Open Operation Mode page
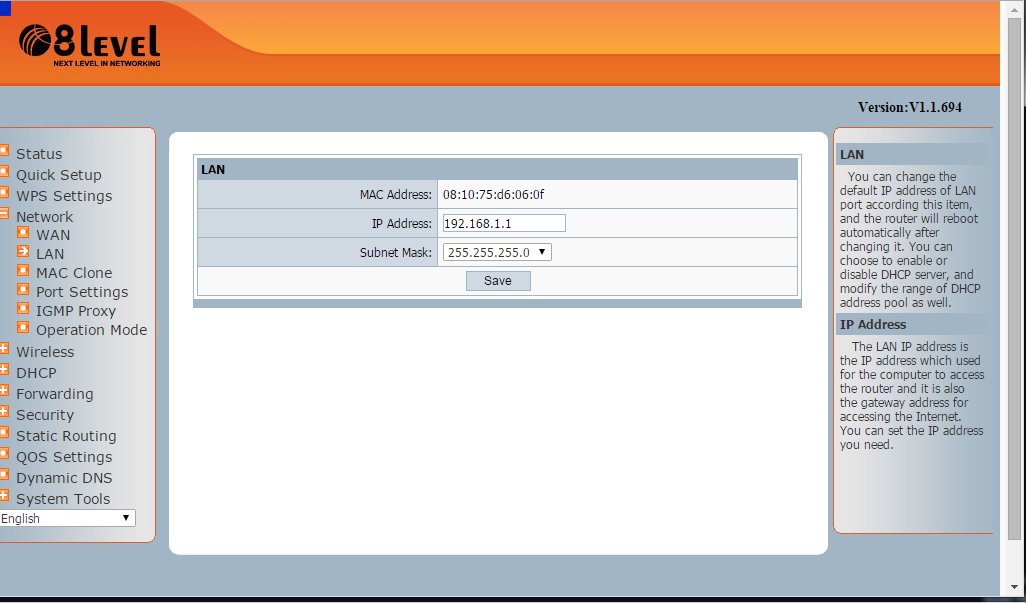The height and width of the screenshot is (603, 1026). tap(92, 330)
